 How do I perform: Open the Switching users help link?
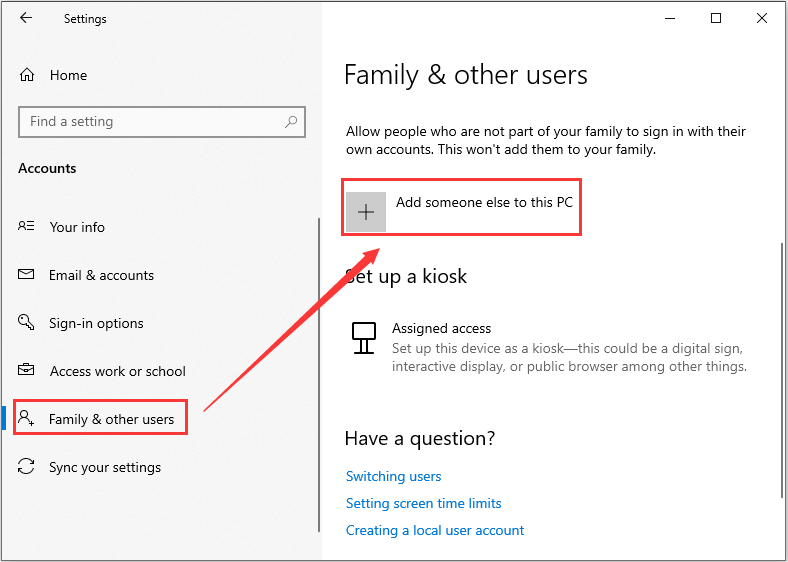[393, 476]
